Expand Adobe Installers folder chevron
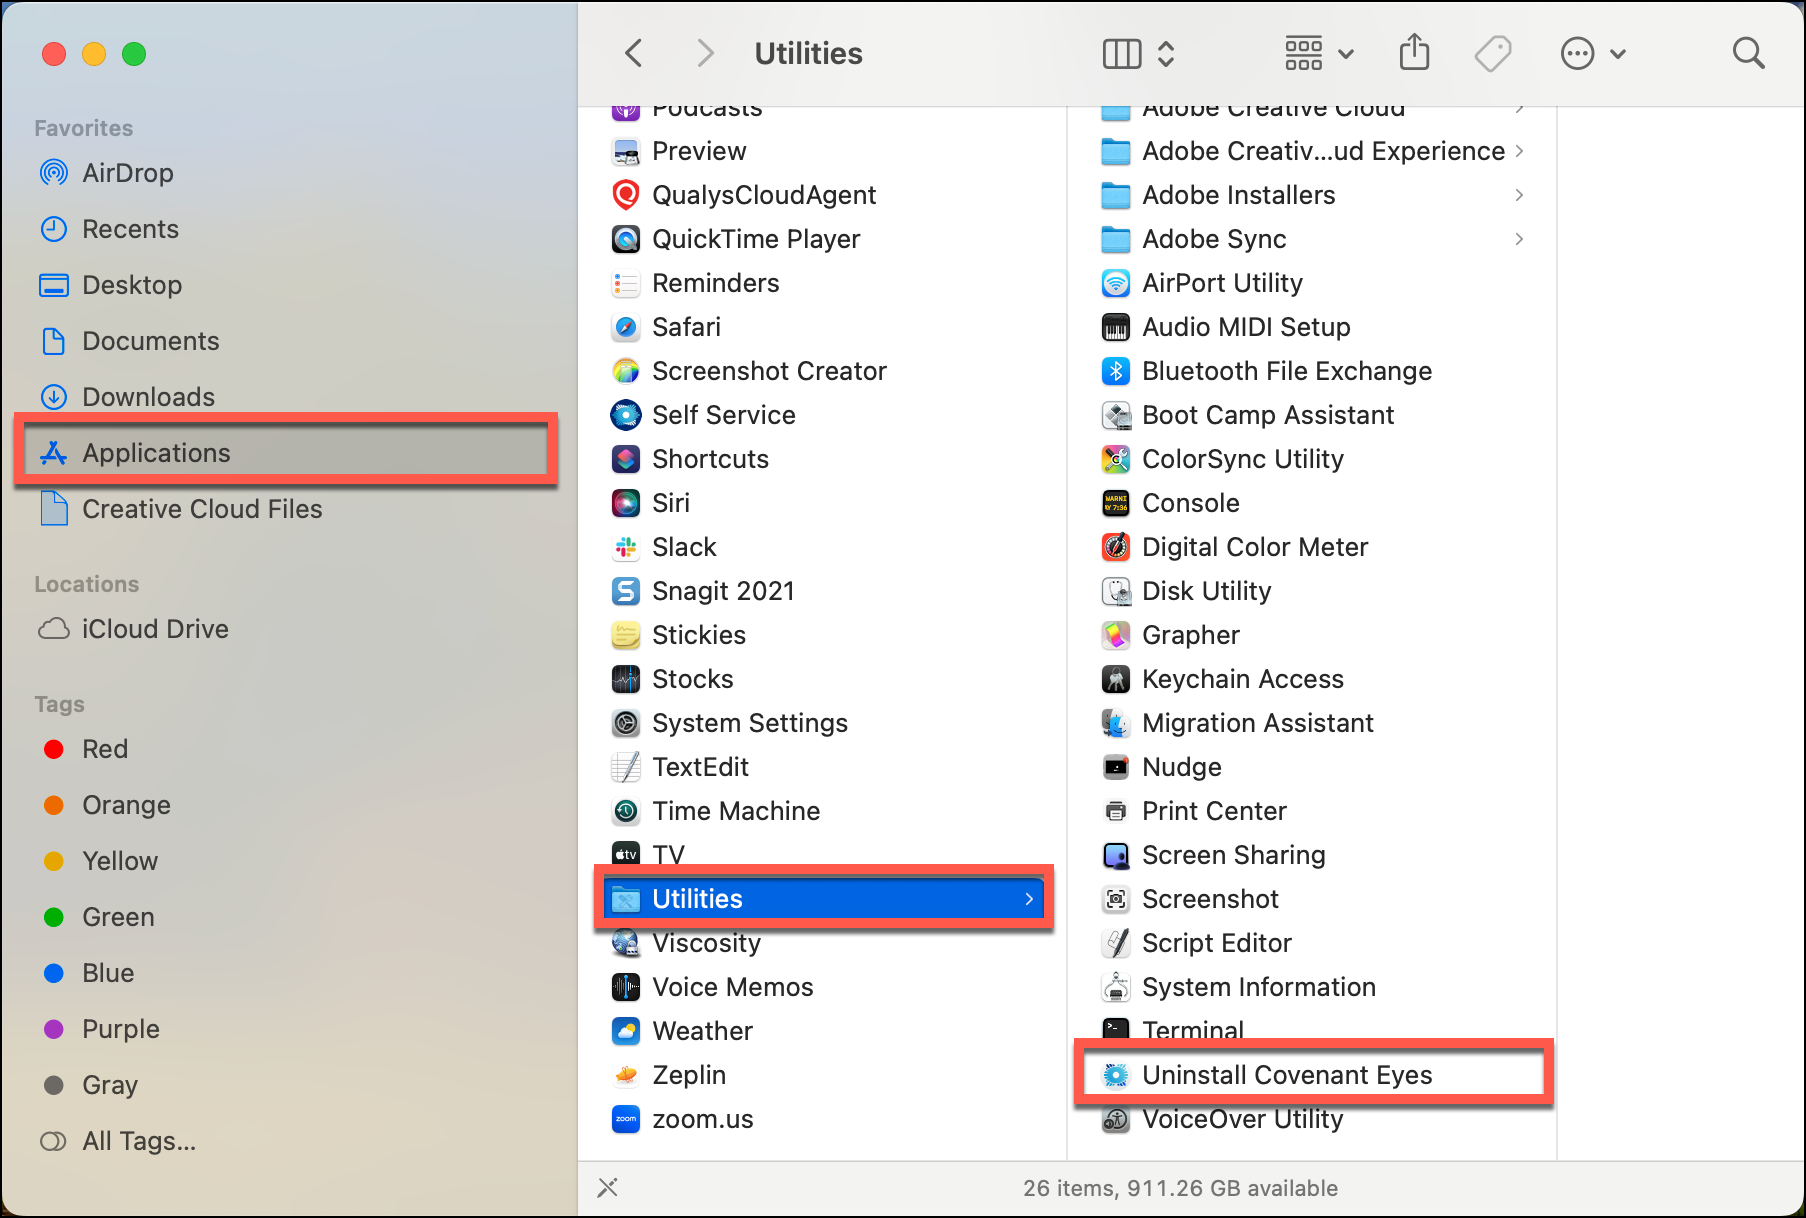This screenshot has height=1218, width=1806. click(x=1519, y=195)
